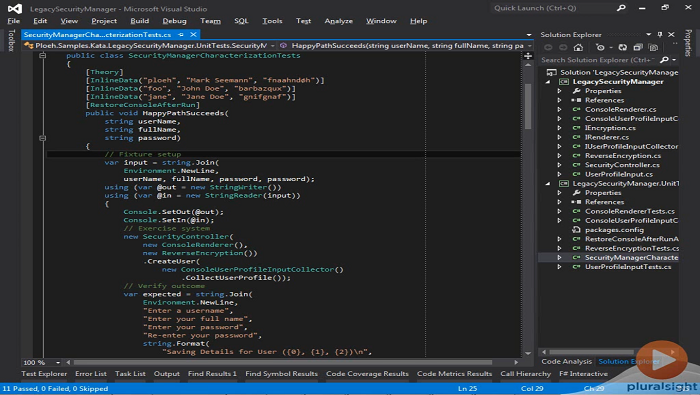
Task: Collapse the LegacySecurityManager.UnitTests project node
Action: pyautogui.click(x=548, y=183)
